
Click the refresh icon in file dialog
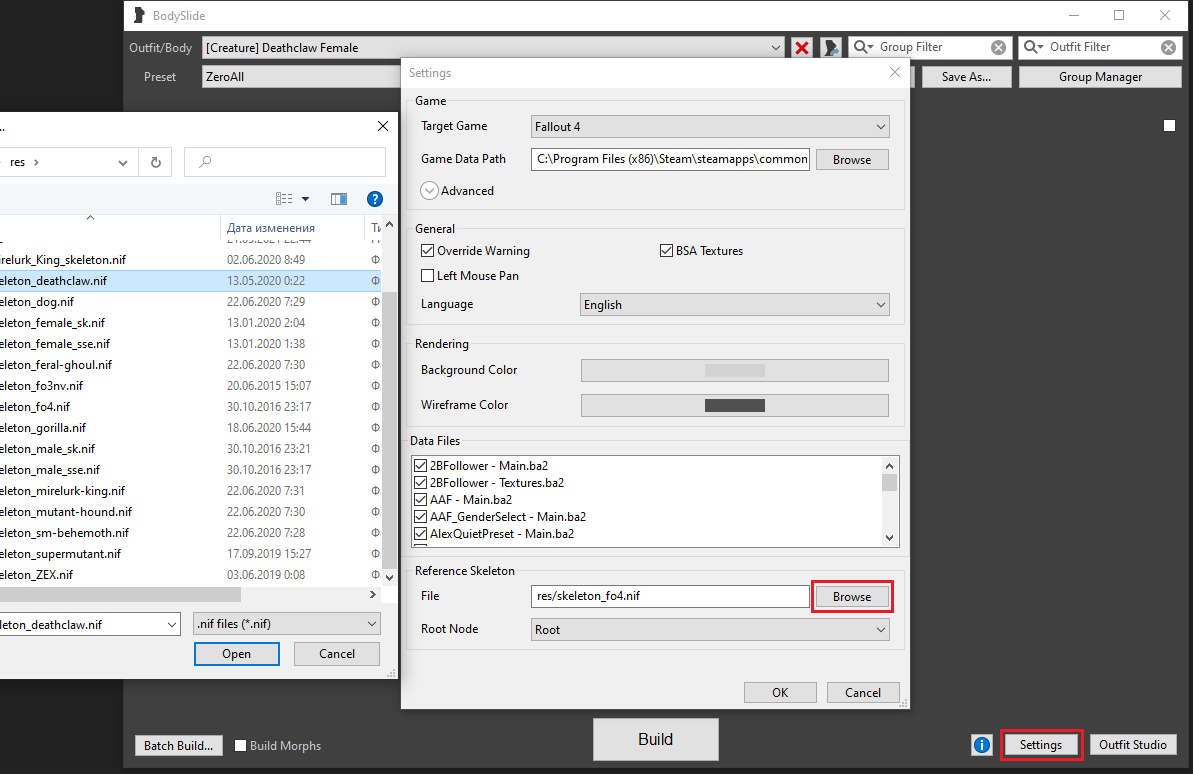[x=156, y=162]
